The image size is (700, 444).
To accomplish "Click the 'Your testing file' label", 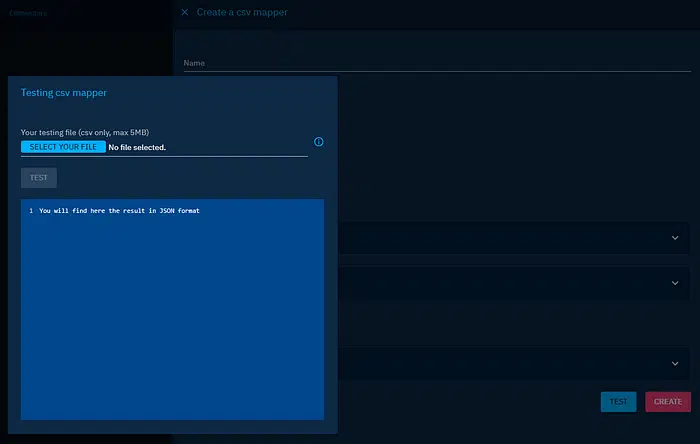I will pyautogui.click(x=85, y=132).
